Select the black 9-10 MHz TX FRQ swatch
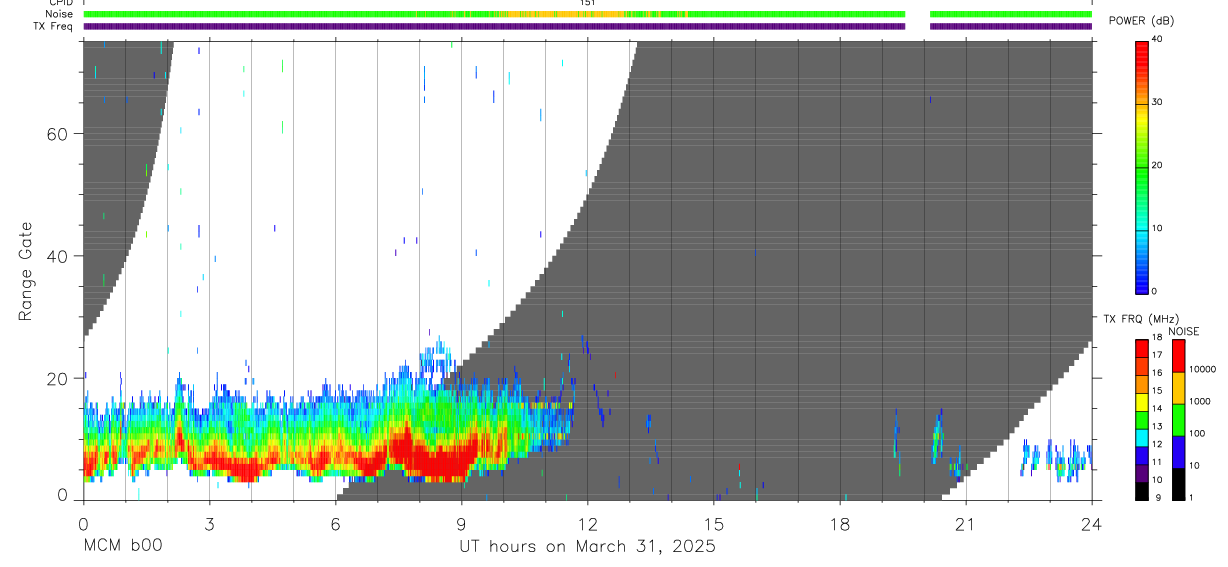 point(1141,490)
